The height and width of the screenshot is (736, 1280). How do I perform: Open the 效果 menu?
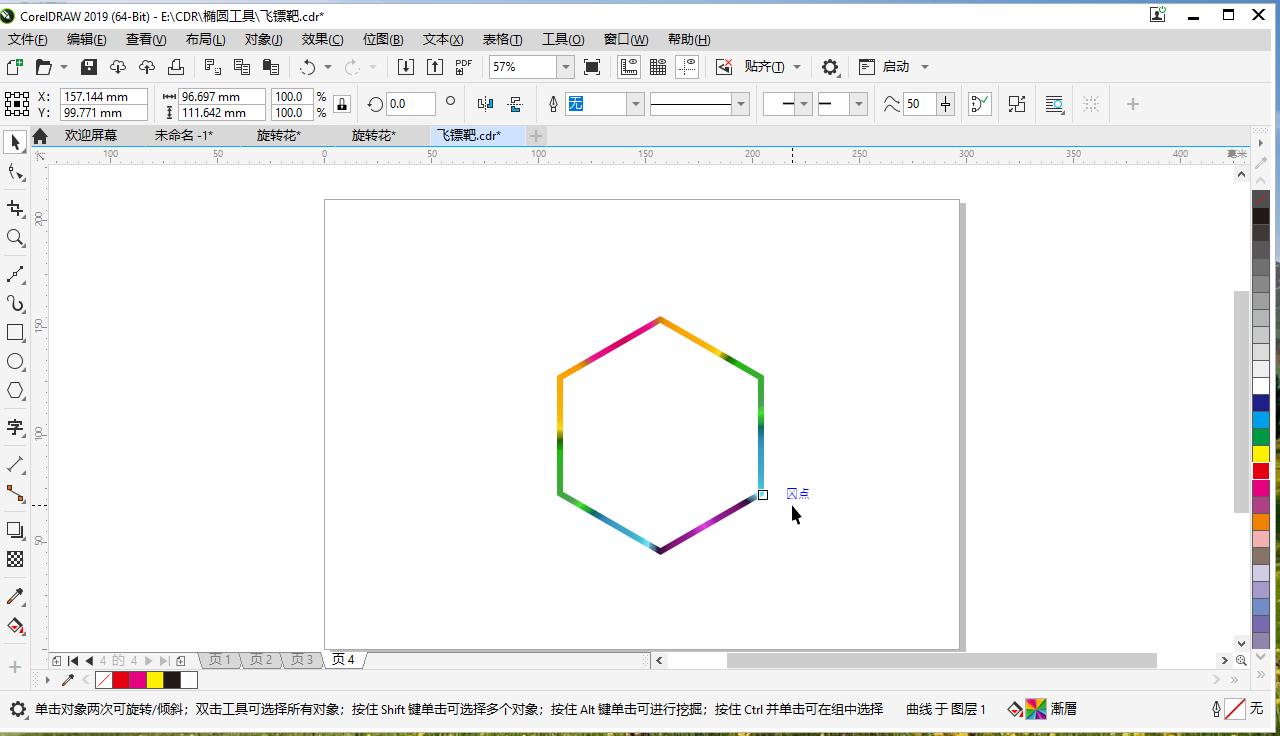pos(320,39)
